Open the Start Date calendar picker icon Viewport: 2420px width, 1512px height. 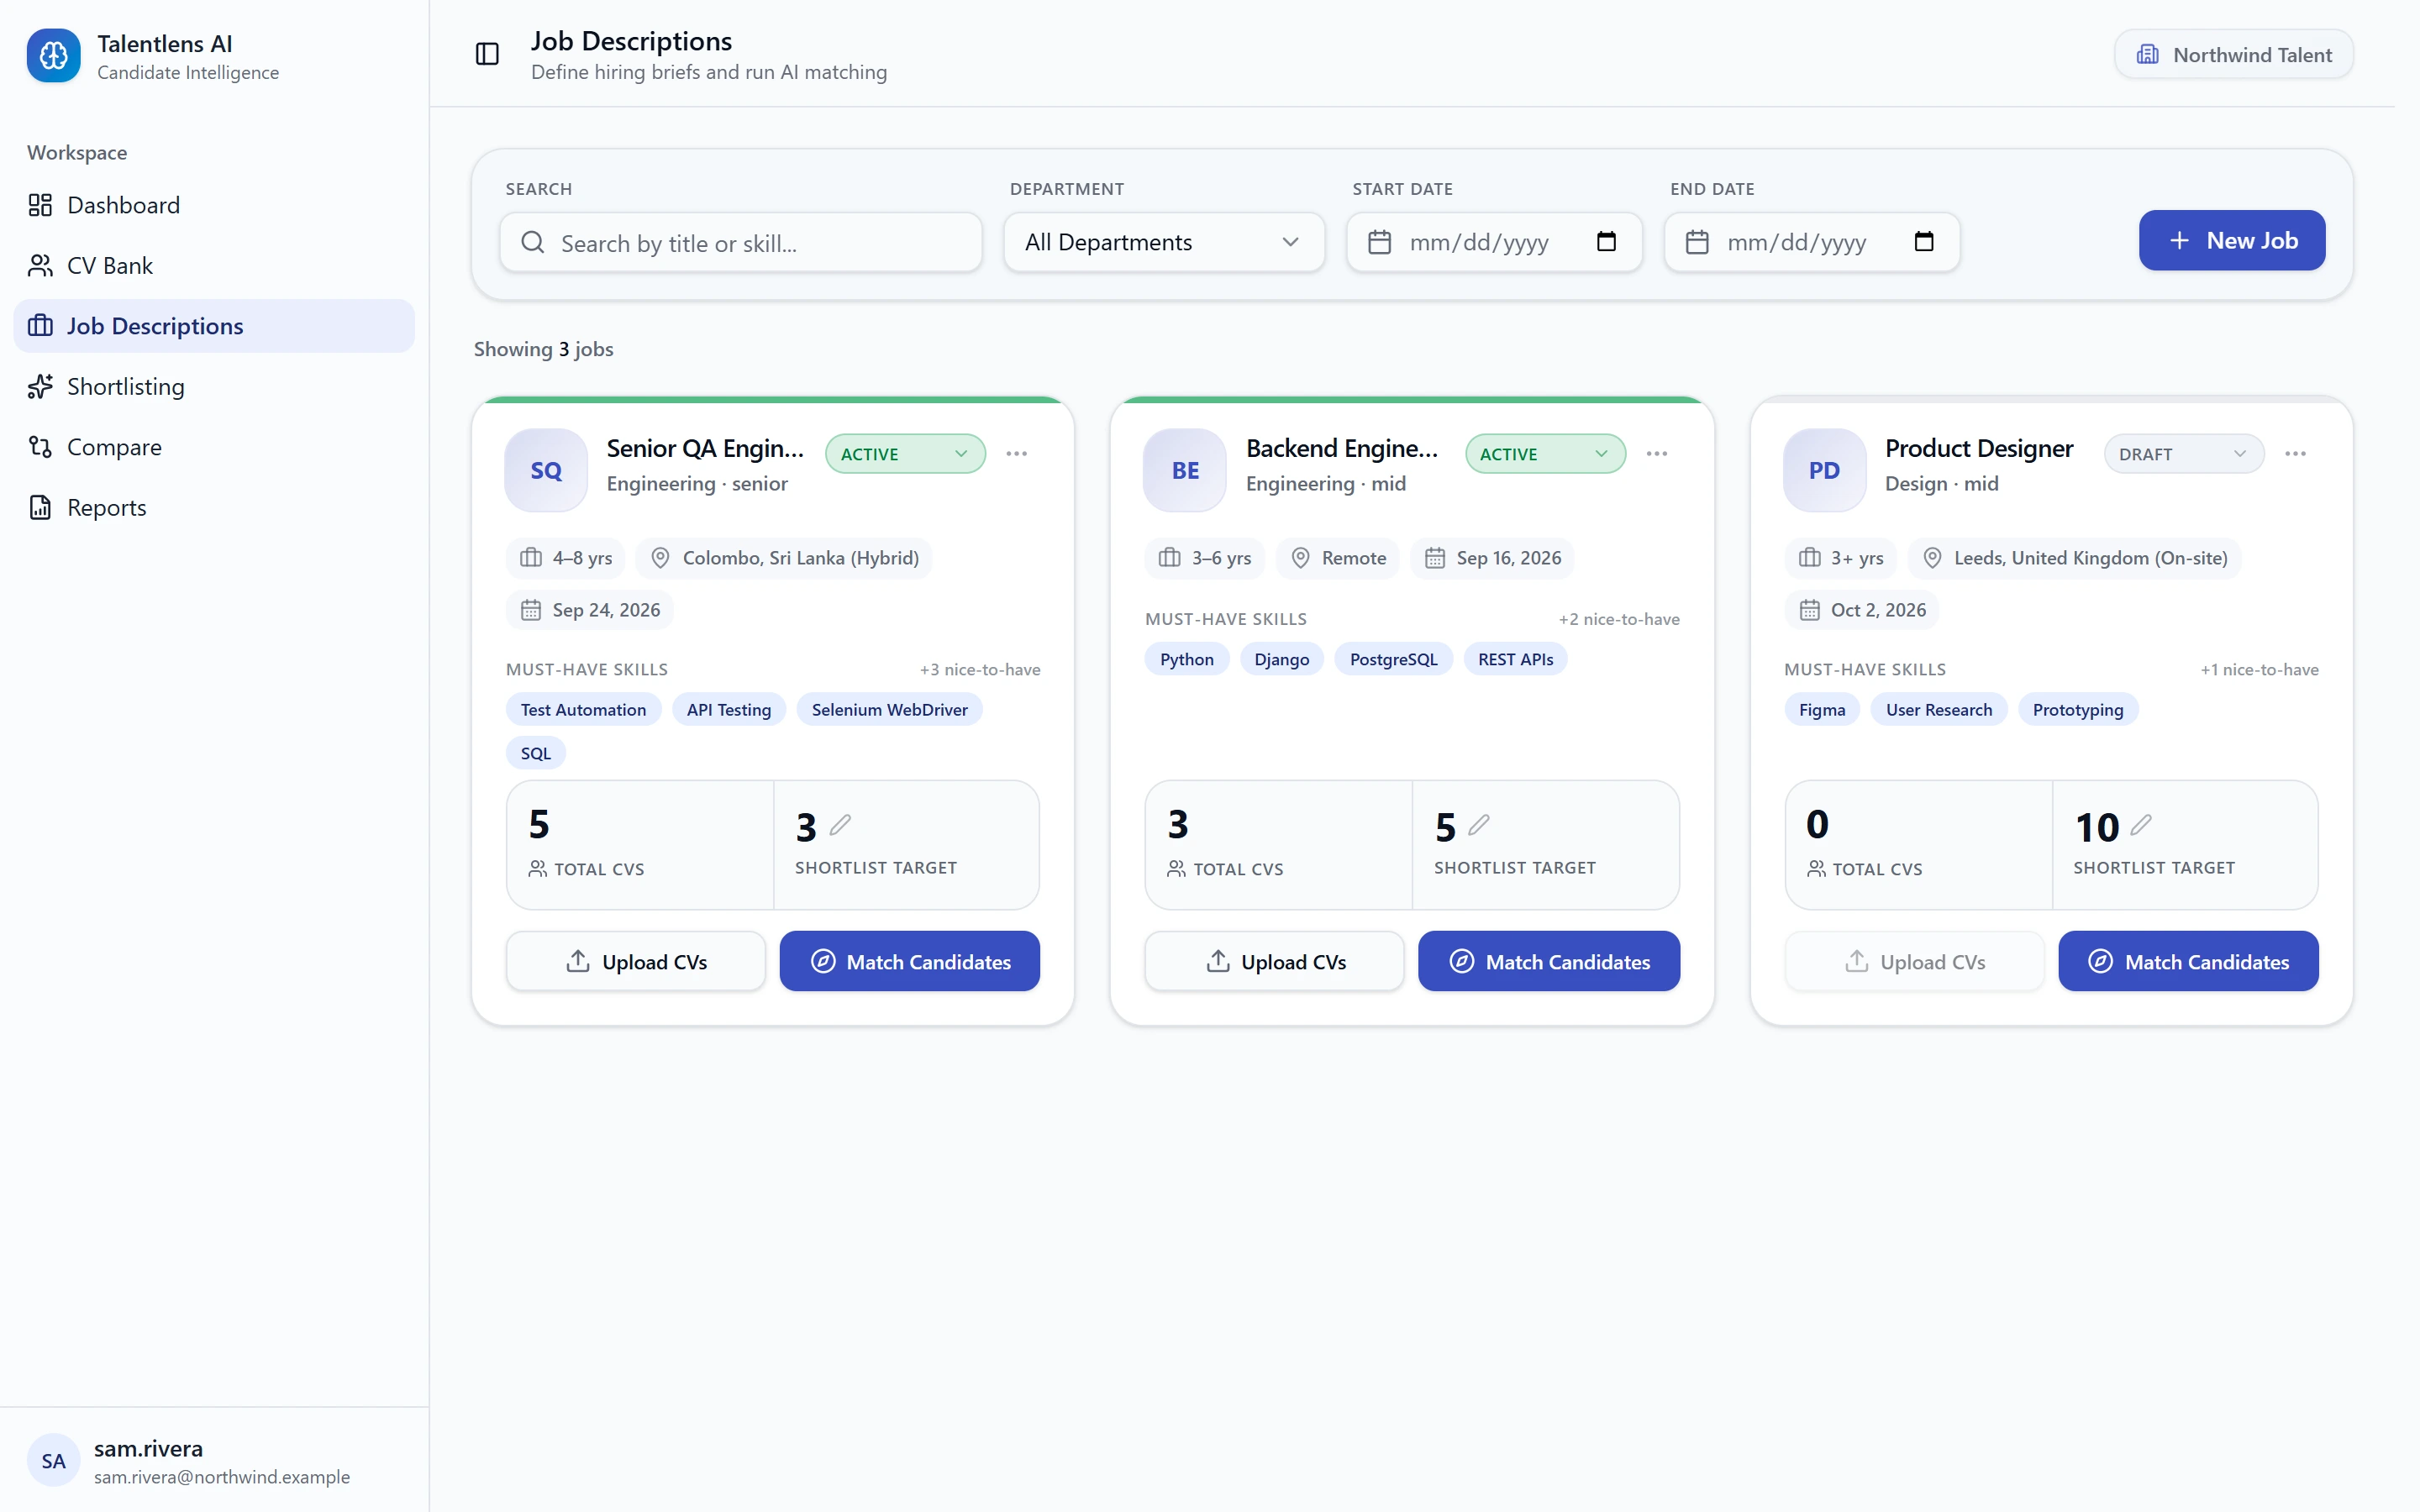click(x=1606, y=242)
